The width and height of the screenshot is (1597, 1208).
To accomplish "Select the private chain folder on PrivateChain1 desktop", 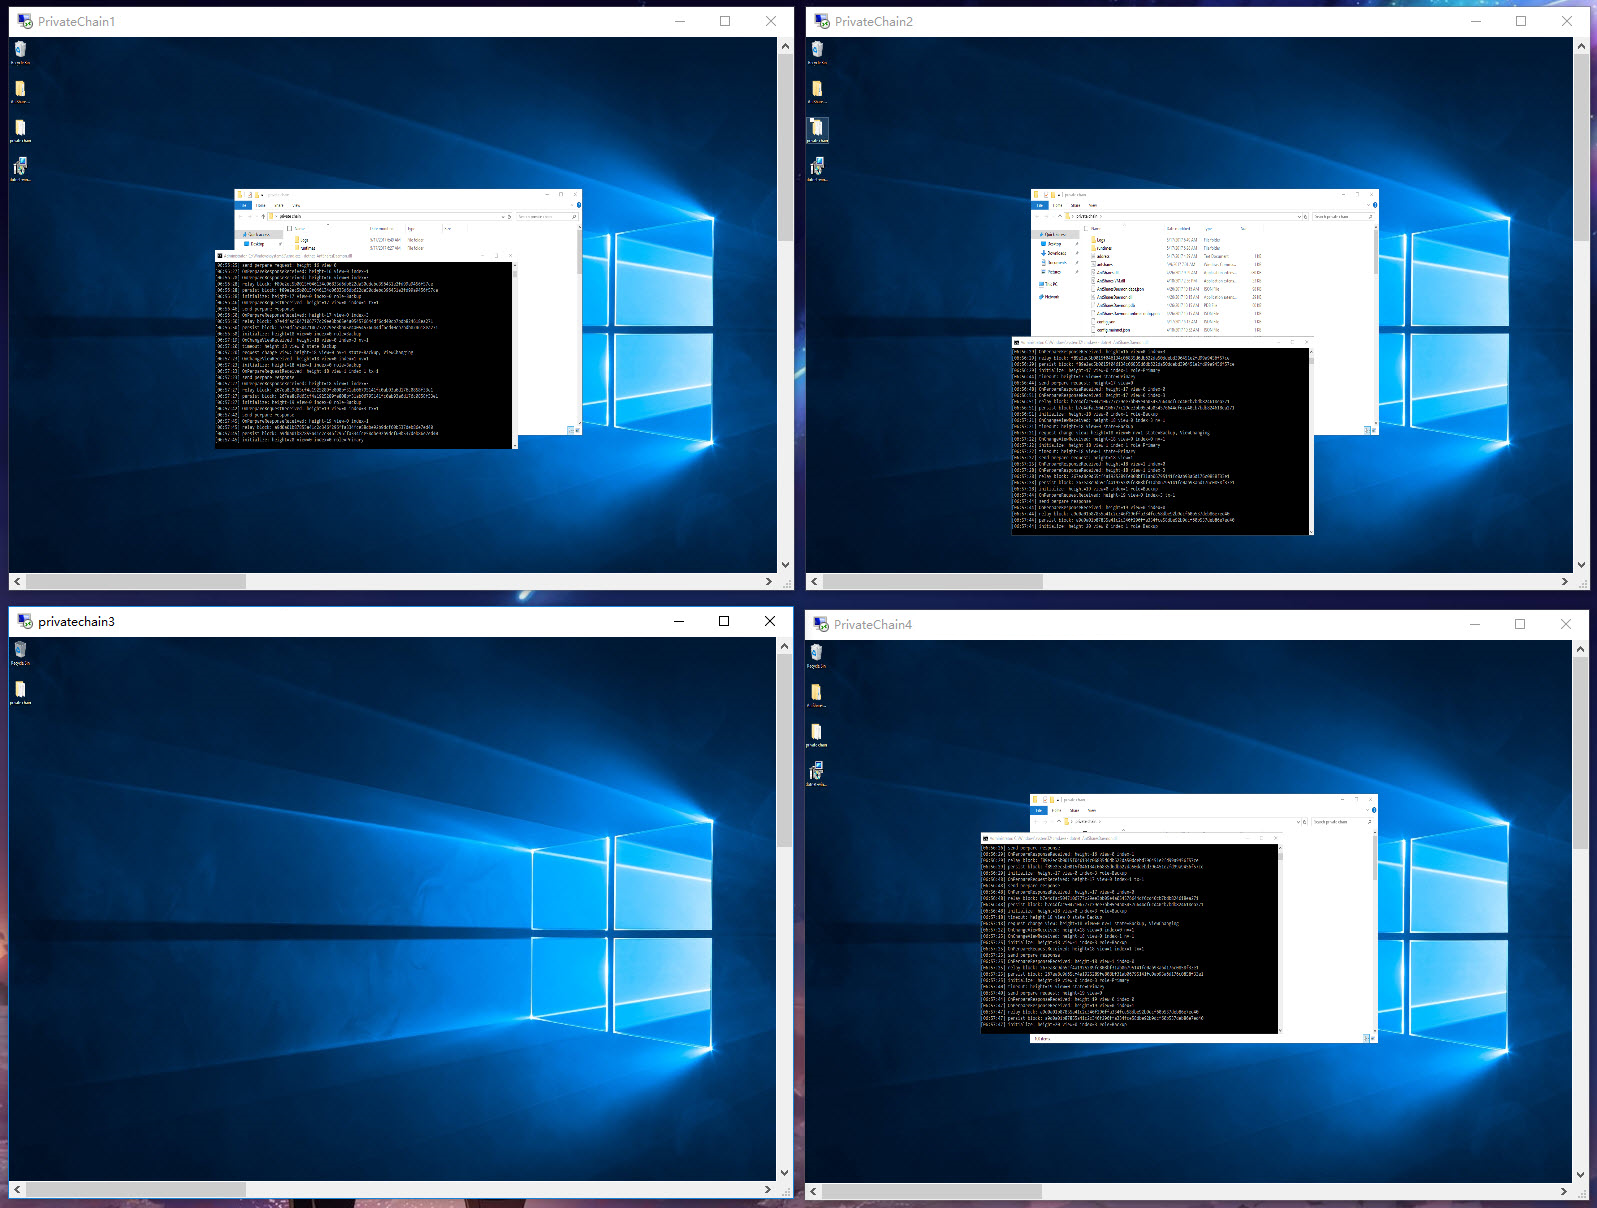I will [x=20, y=130].
